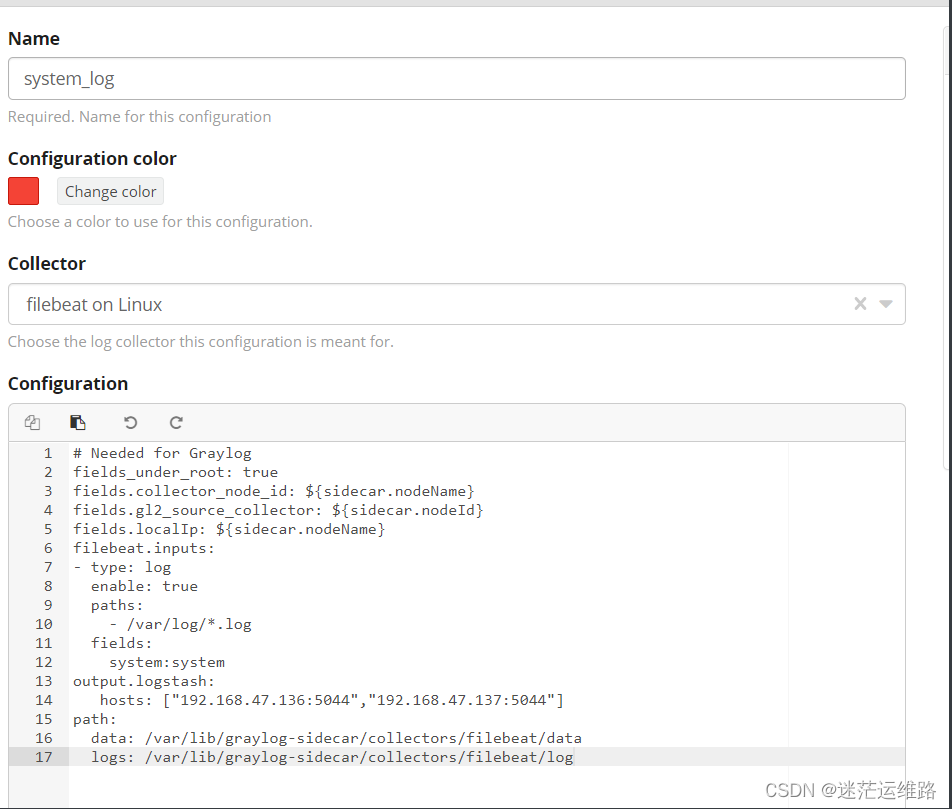Click line number 17 in editor gutter

click(x=44, y=757)
